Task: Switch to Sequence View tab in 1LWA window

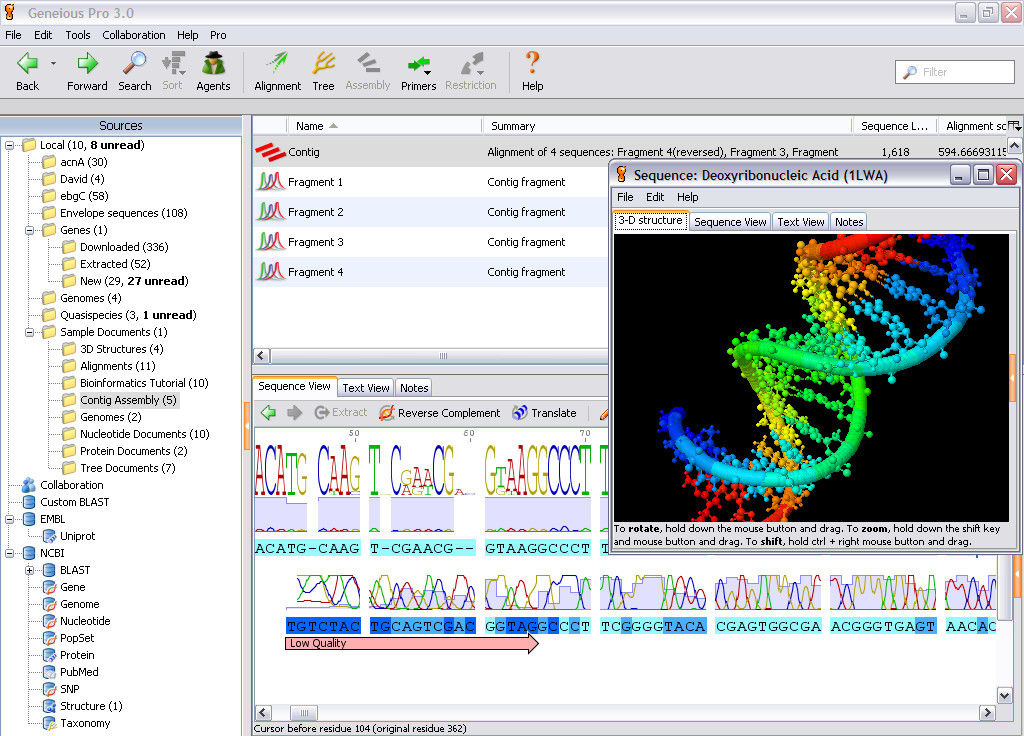Action: click(x=730, y=222)
